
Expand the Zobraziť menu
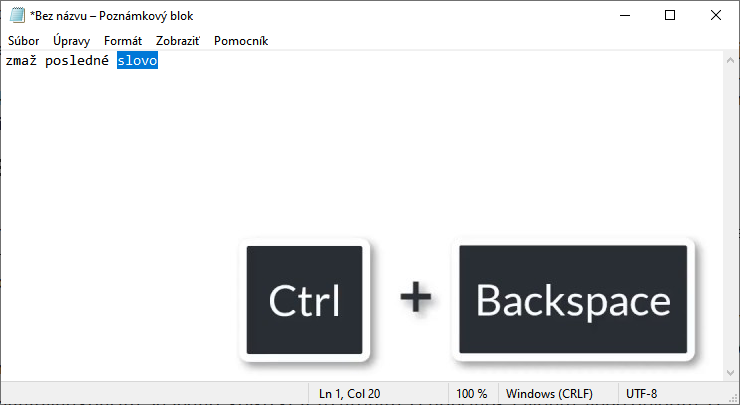click(x=178, y=41)
